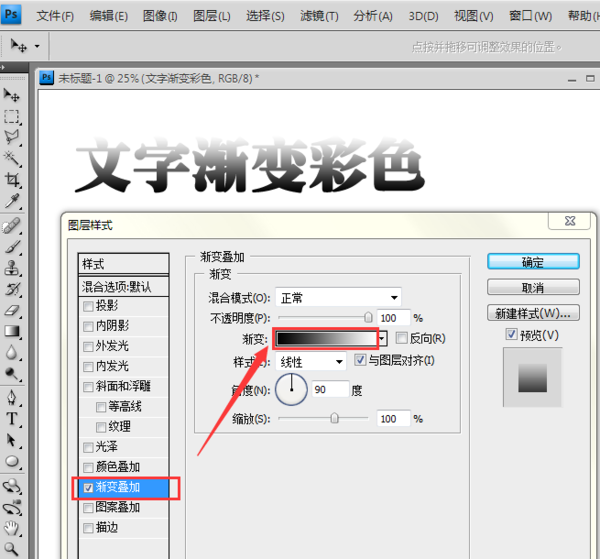600x559 pixels.
Task: Select the Rectangular Marquee tool
Action: pos(11,116)
